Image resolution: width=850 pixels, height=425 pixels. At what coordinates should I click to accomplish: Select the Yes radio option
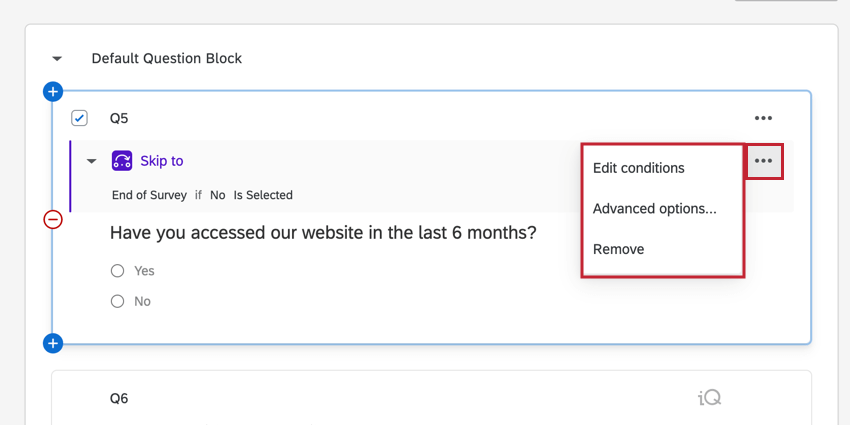[118, 271]
